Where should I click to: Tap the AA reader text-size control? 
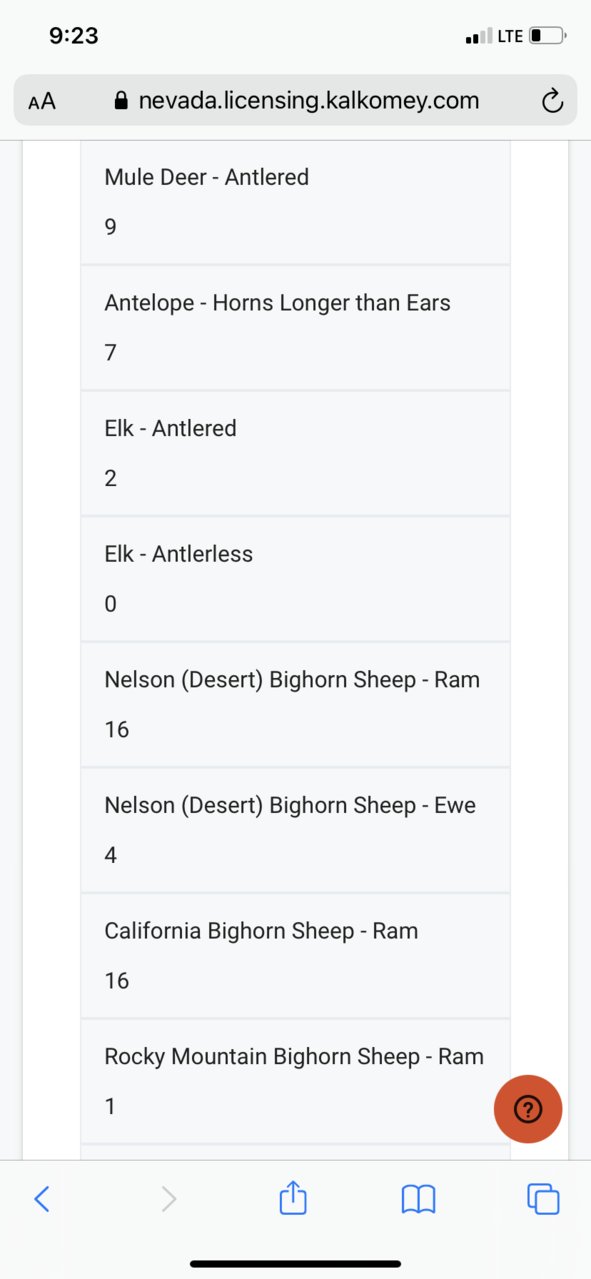pos(42,101)
